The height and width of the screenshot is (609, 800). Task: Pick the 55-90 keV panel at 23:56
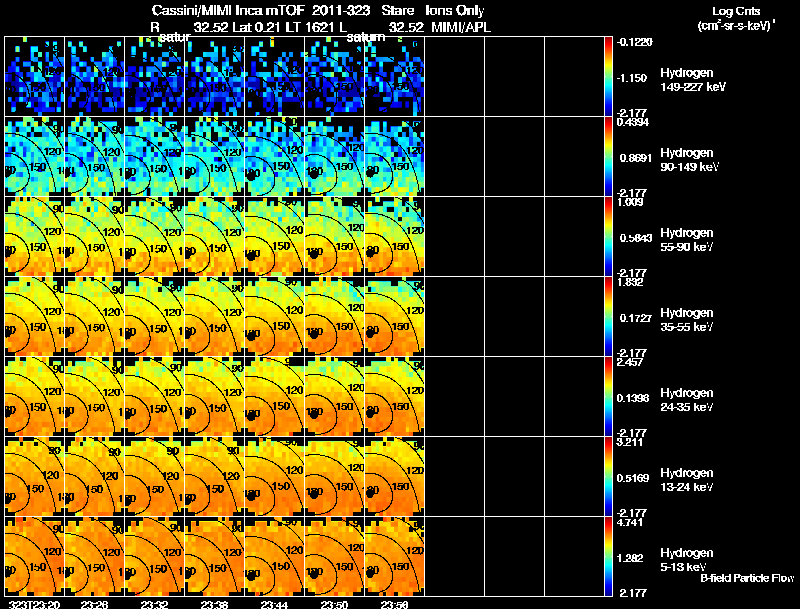point(394,237)
